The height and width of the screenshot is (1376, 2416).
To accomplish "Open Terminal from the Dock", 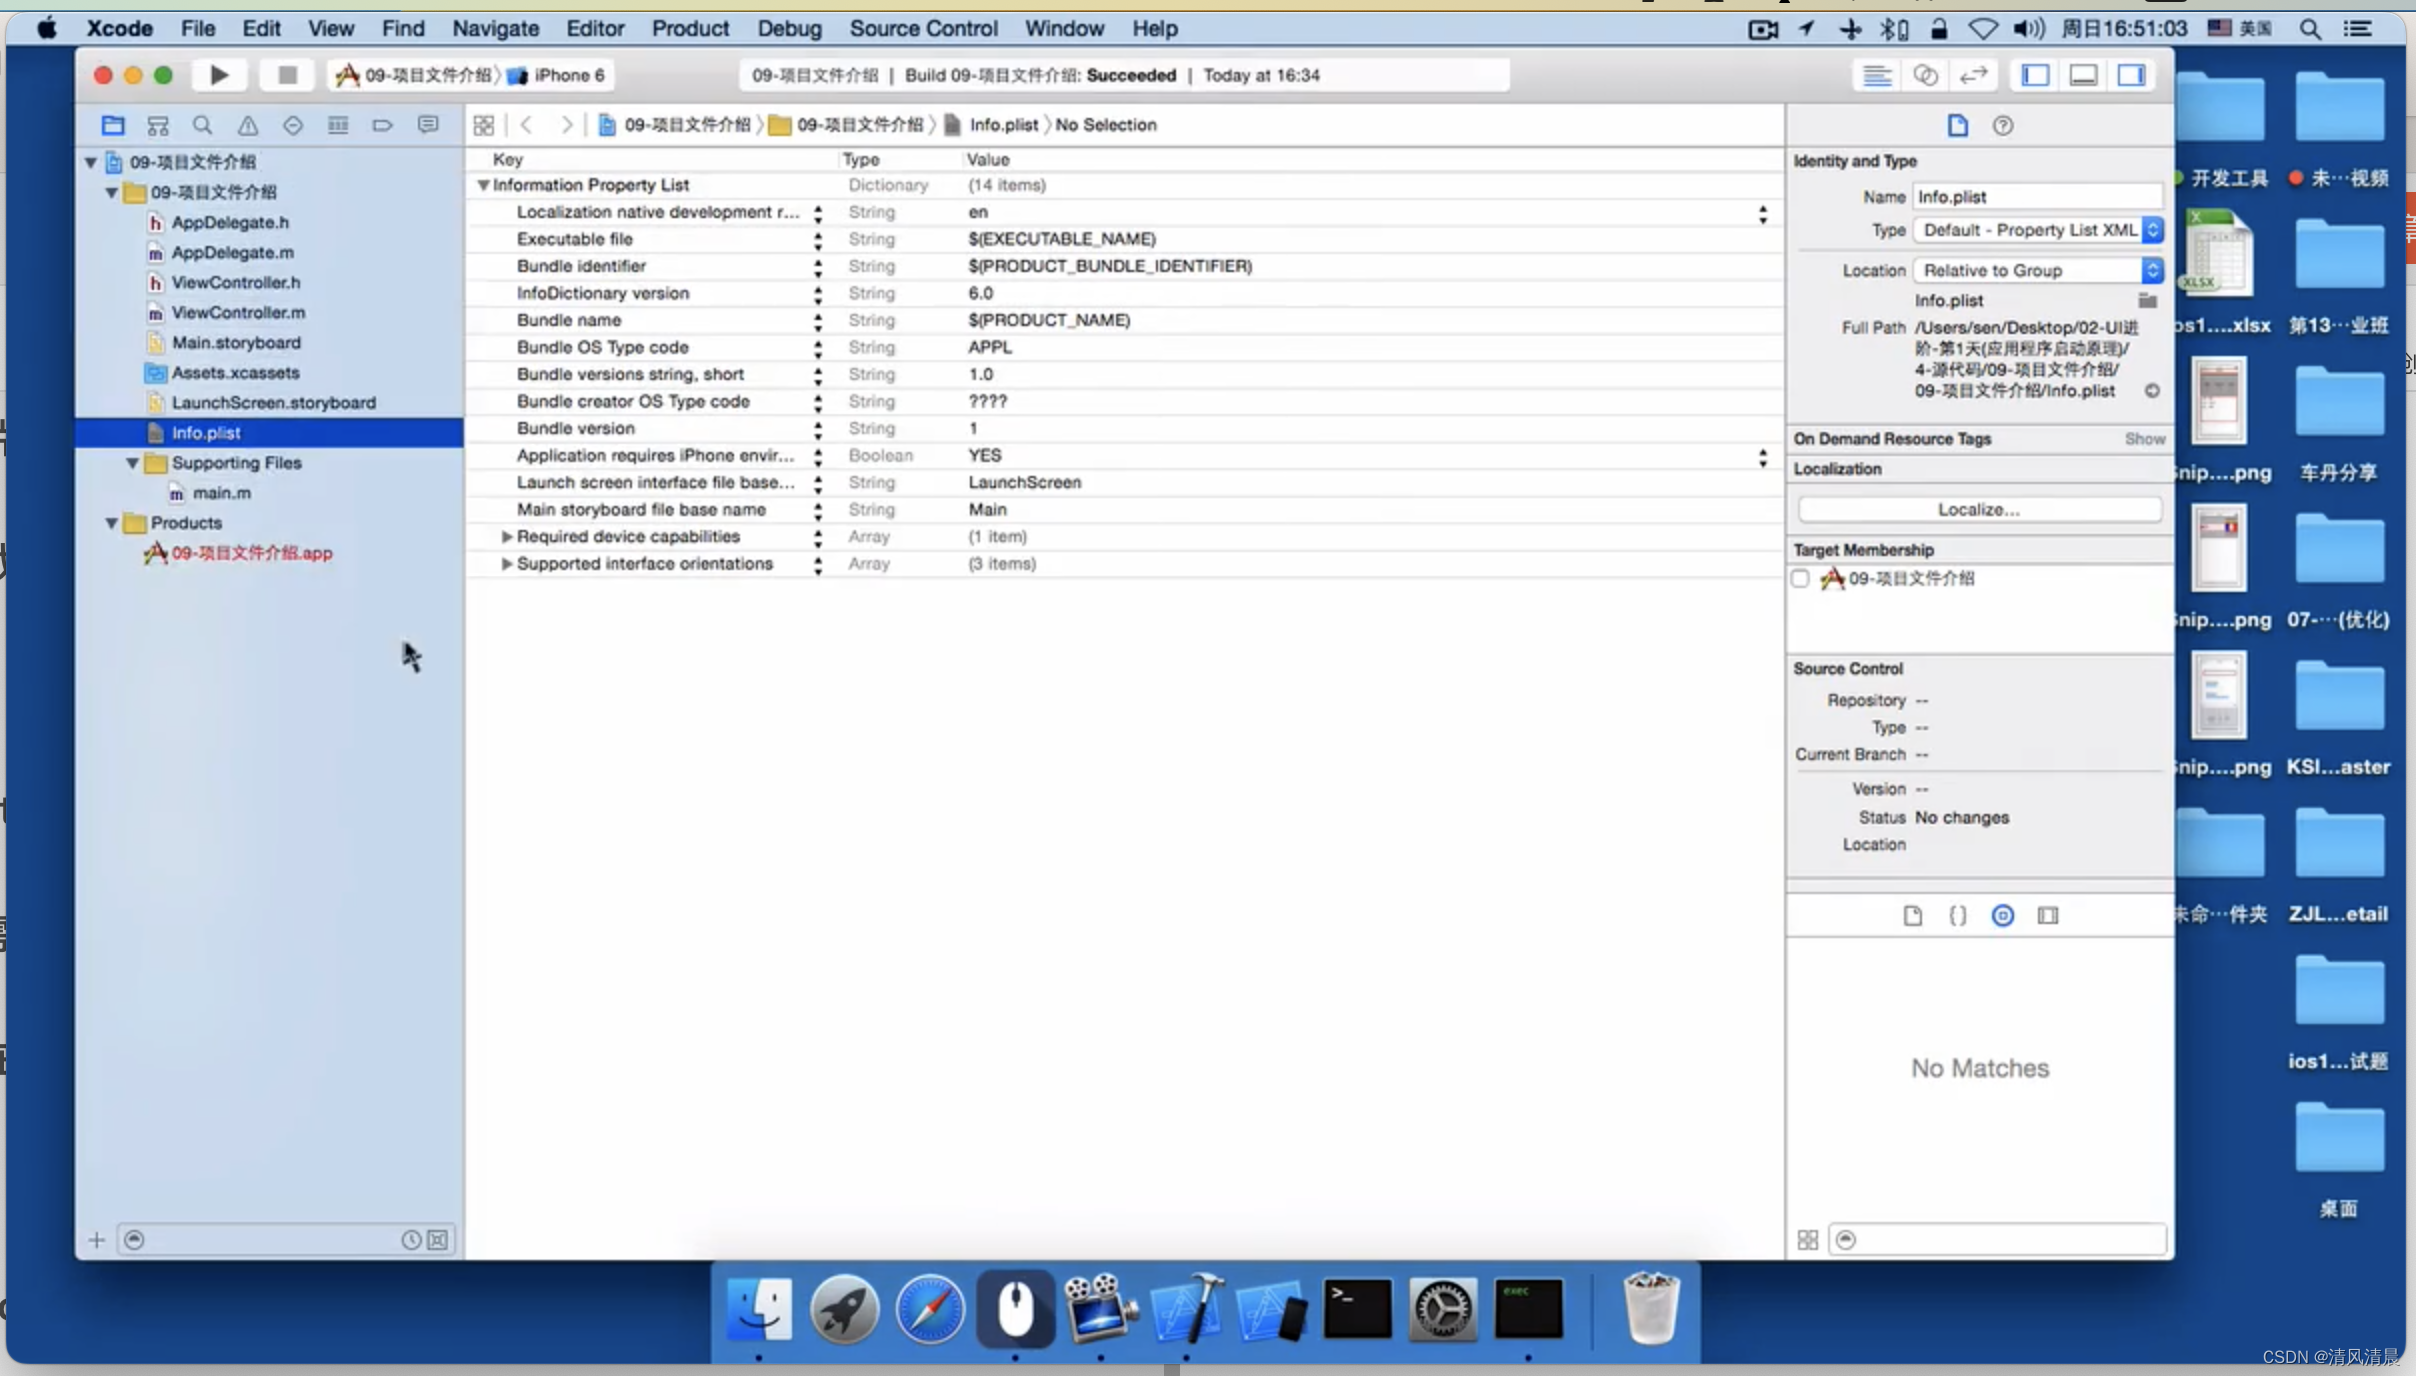I will (1357, 1308).
